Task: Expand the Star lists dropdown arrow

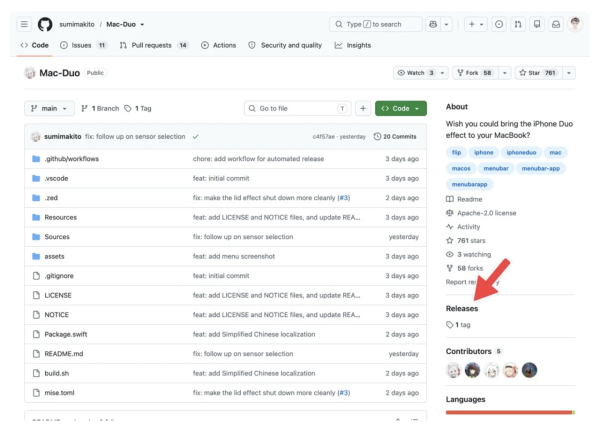Action: click(x=569, y=73)
